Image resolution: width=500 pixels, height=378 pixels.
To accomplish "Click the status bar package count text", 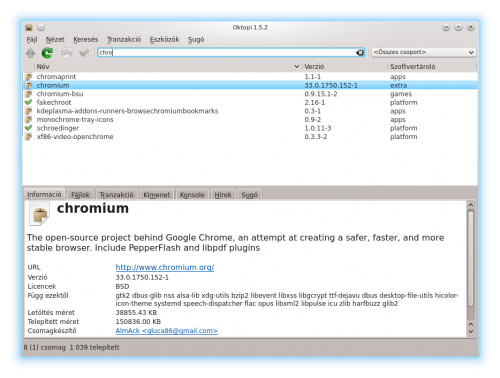I will coord(71,347).
